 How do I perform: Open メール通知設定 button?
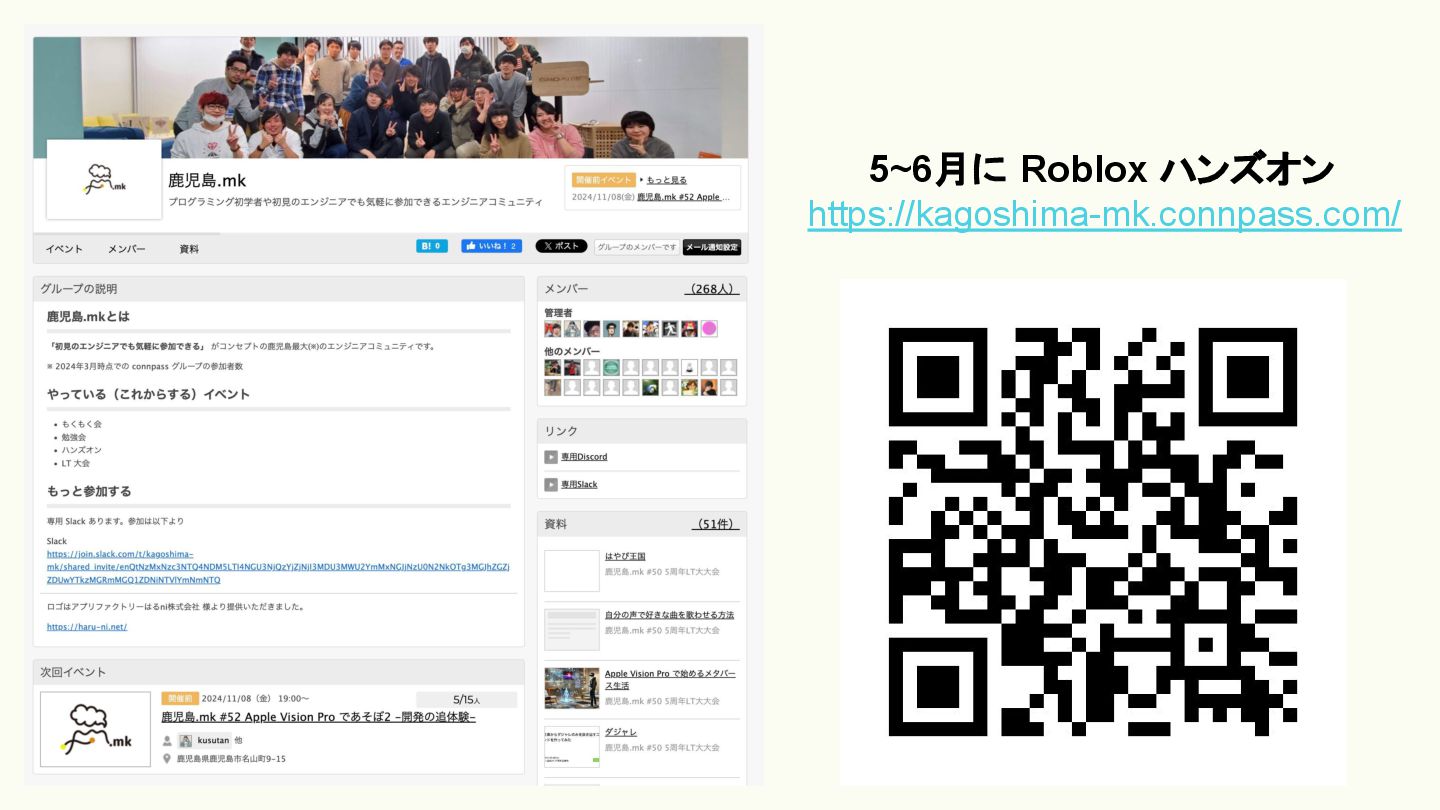point(712,247)
